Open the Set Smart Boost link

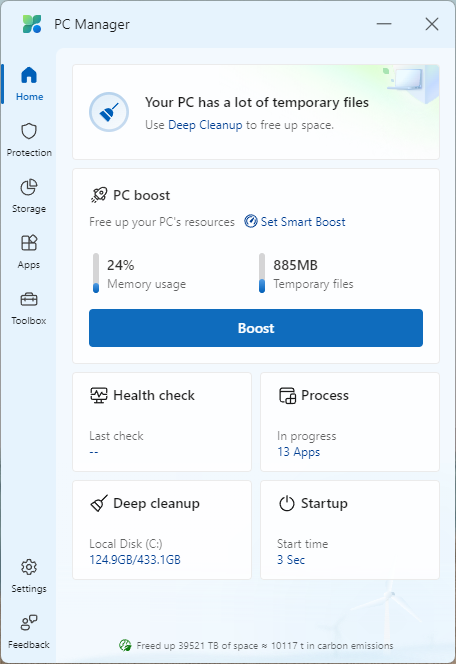pyautogui.click(x=295, y=221)
